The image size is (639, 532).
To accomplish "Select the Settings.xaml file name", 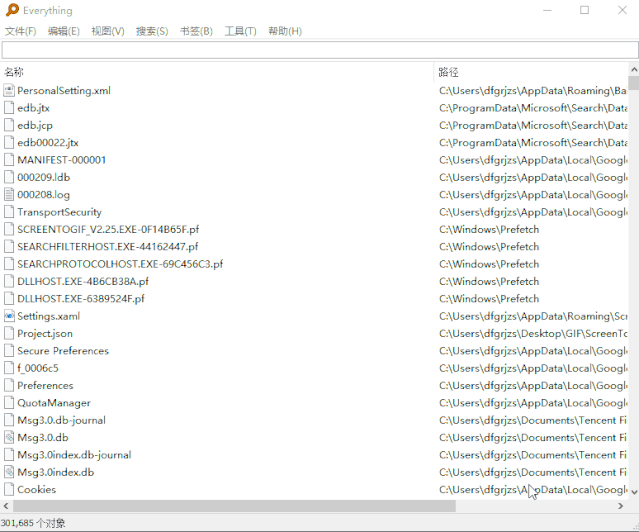I will tap(48, 316).
